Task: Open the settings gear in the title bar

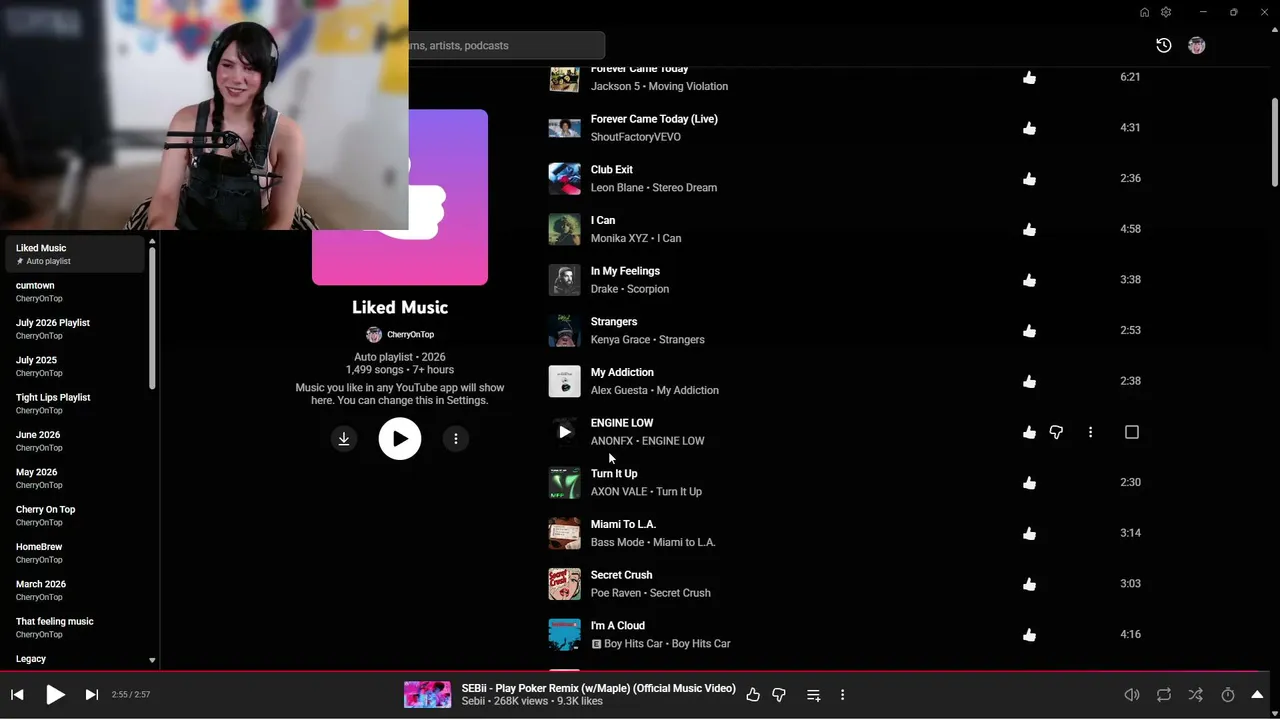Action: pyautogui.click(x=1166, y=12)
